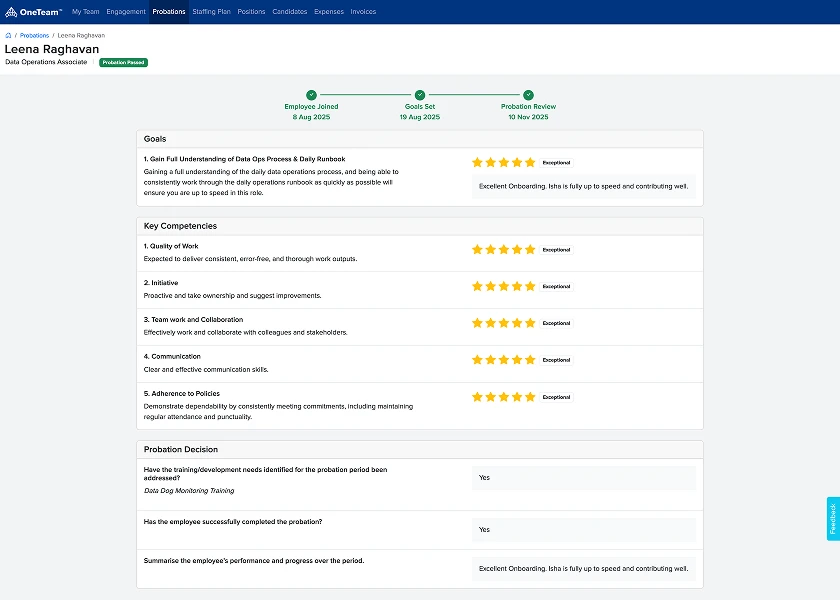840x600 pixels.
Task: Click stars for Adherence to Policies
Action: tap(503, 397)
